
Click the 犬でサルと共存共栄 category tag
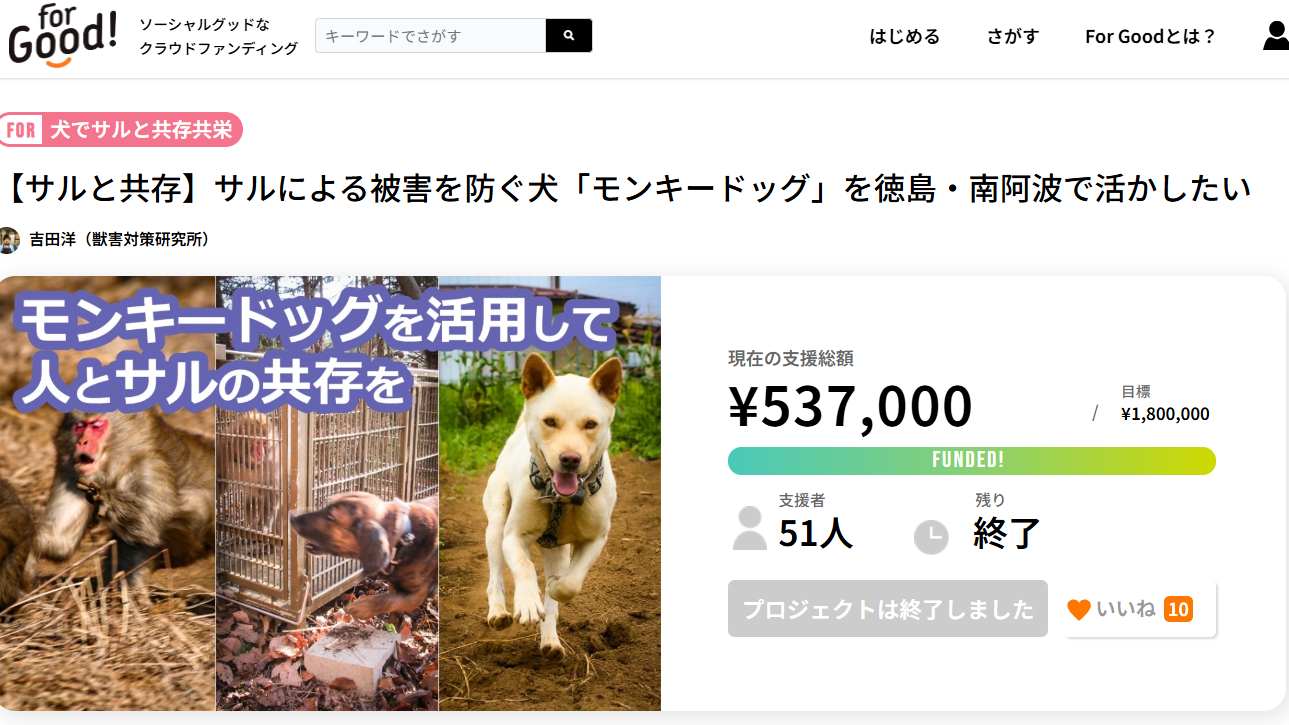[x=141, y=130]
